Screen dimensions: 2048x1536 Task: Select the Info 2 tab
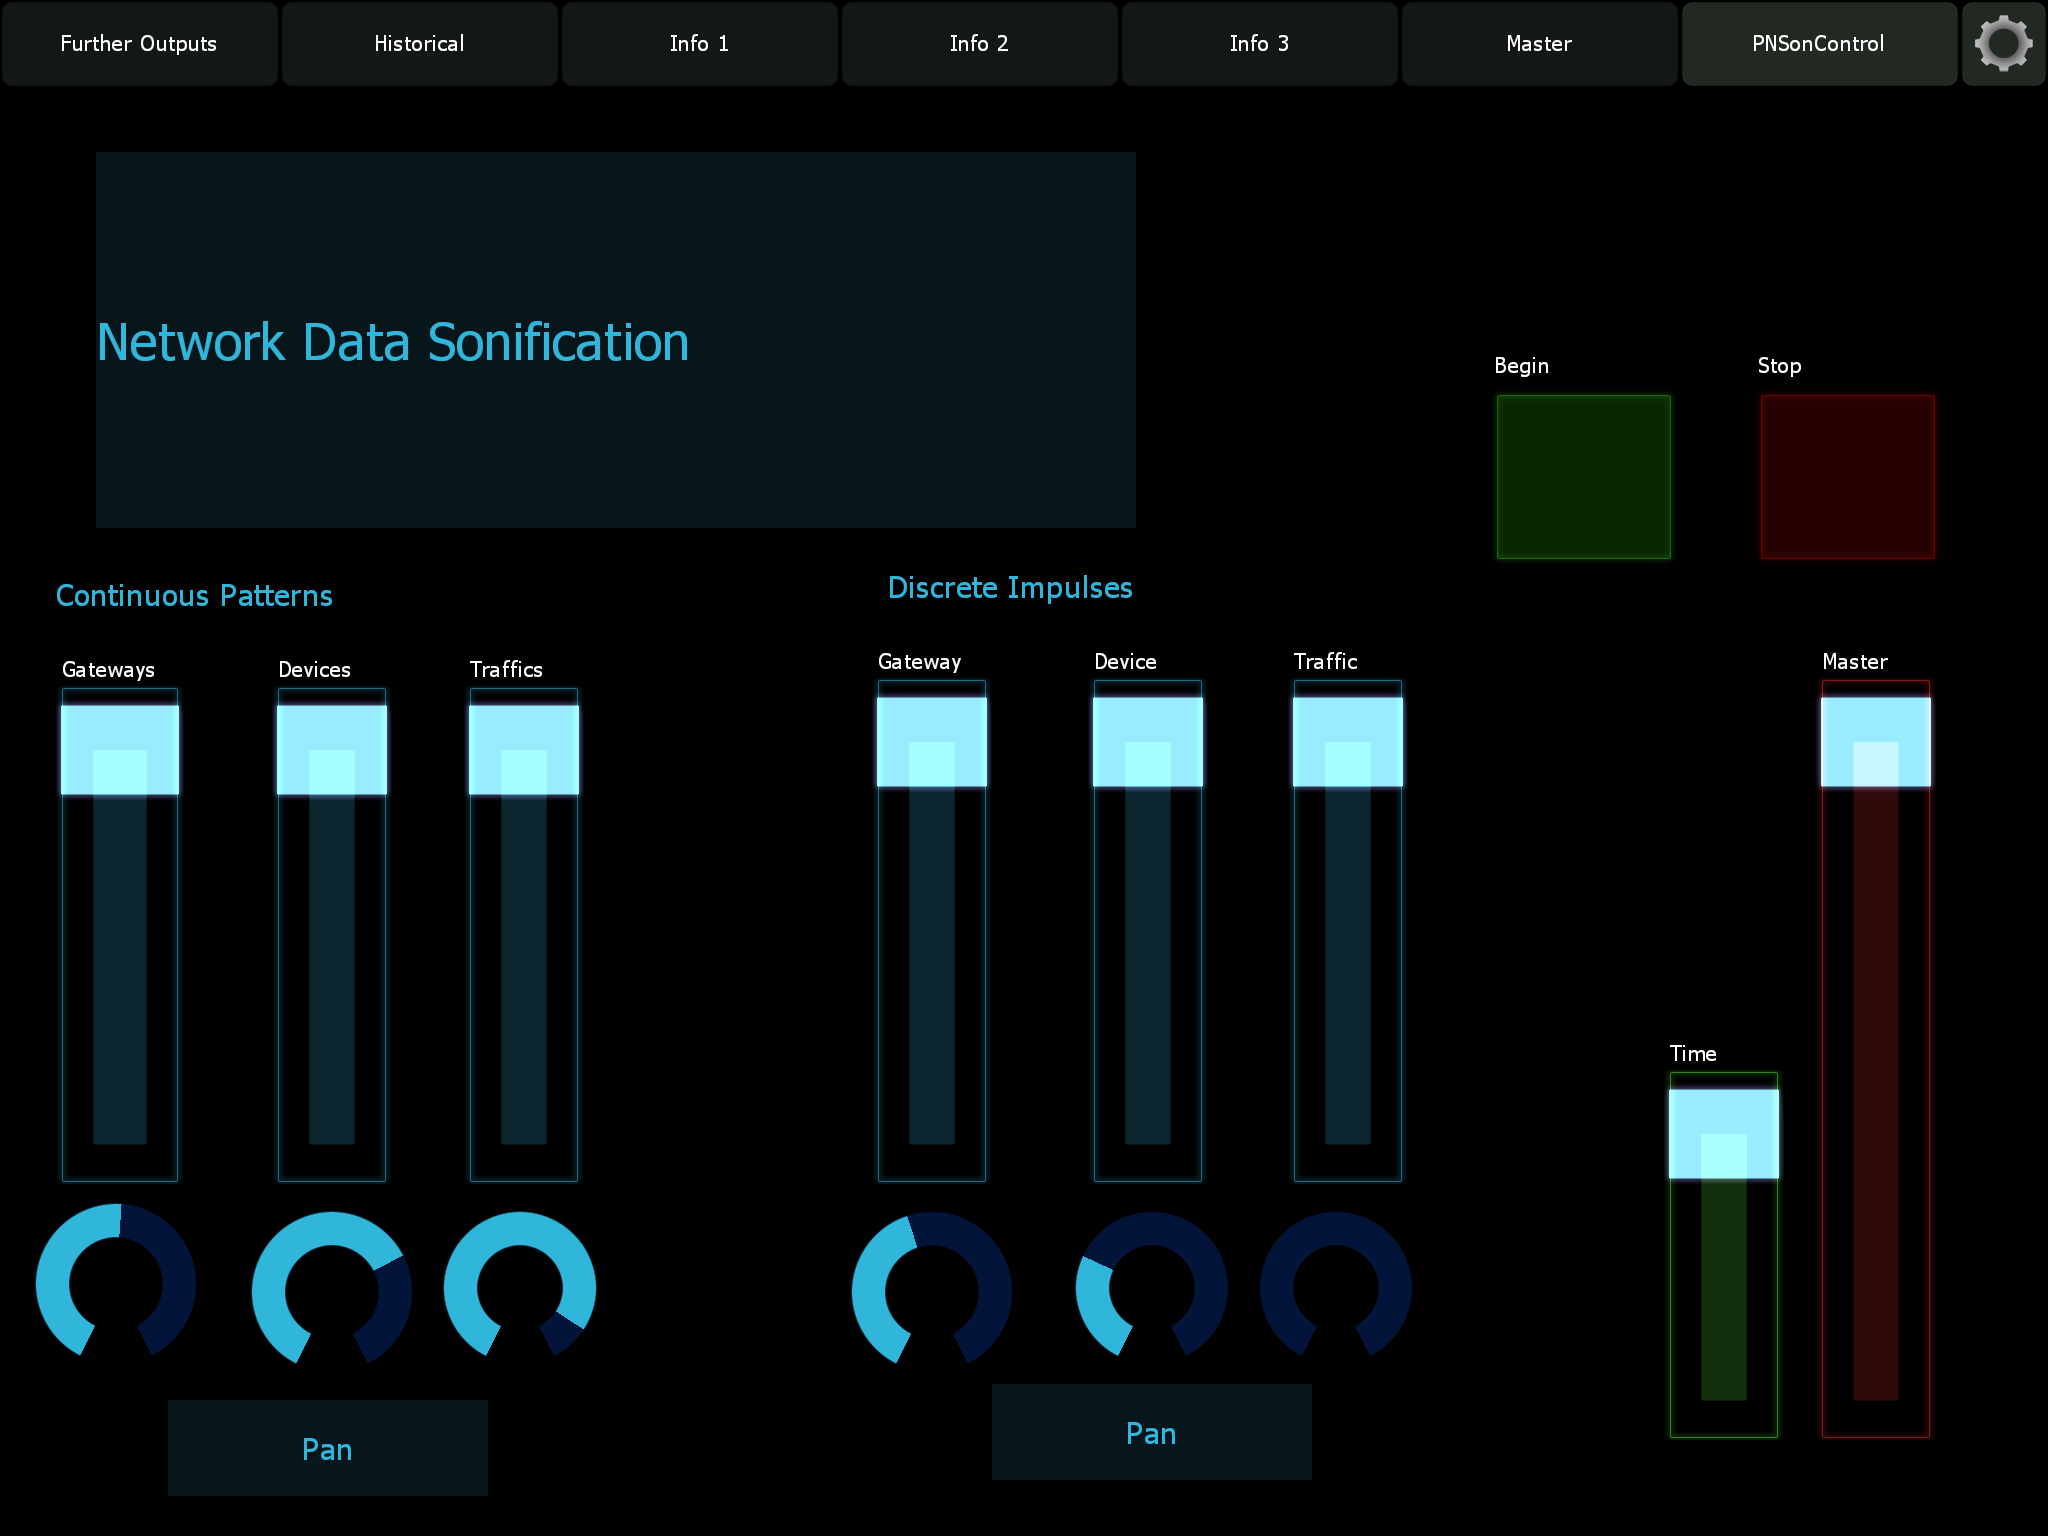click(979, 44)
